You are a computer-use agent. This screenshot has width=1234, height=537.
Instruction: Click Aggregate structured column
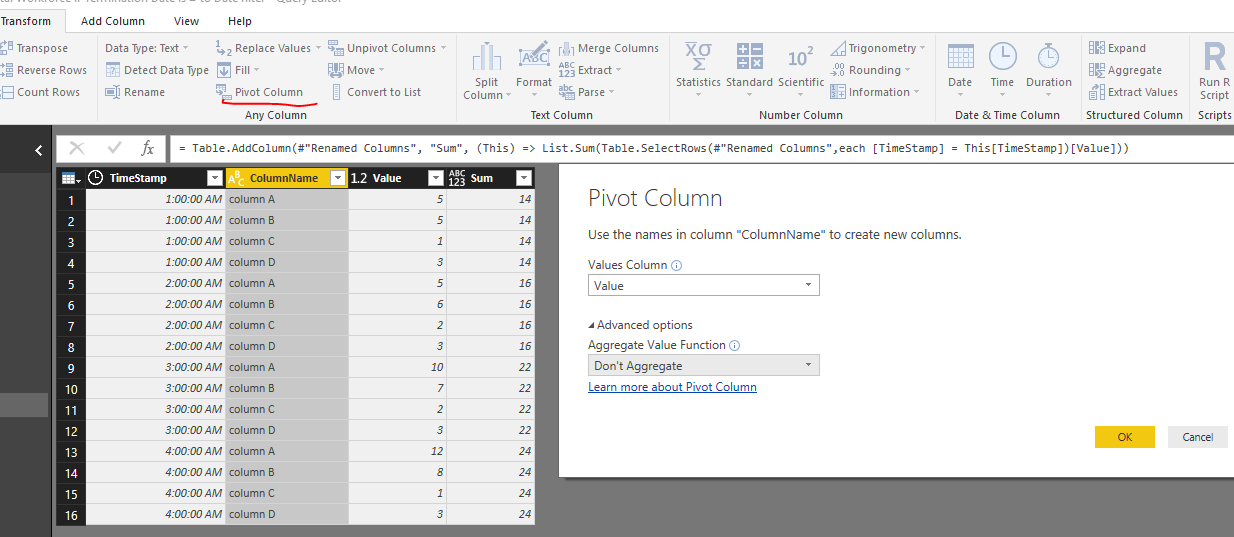pos(1126,70)
